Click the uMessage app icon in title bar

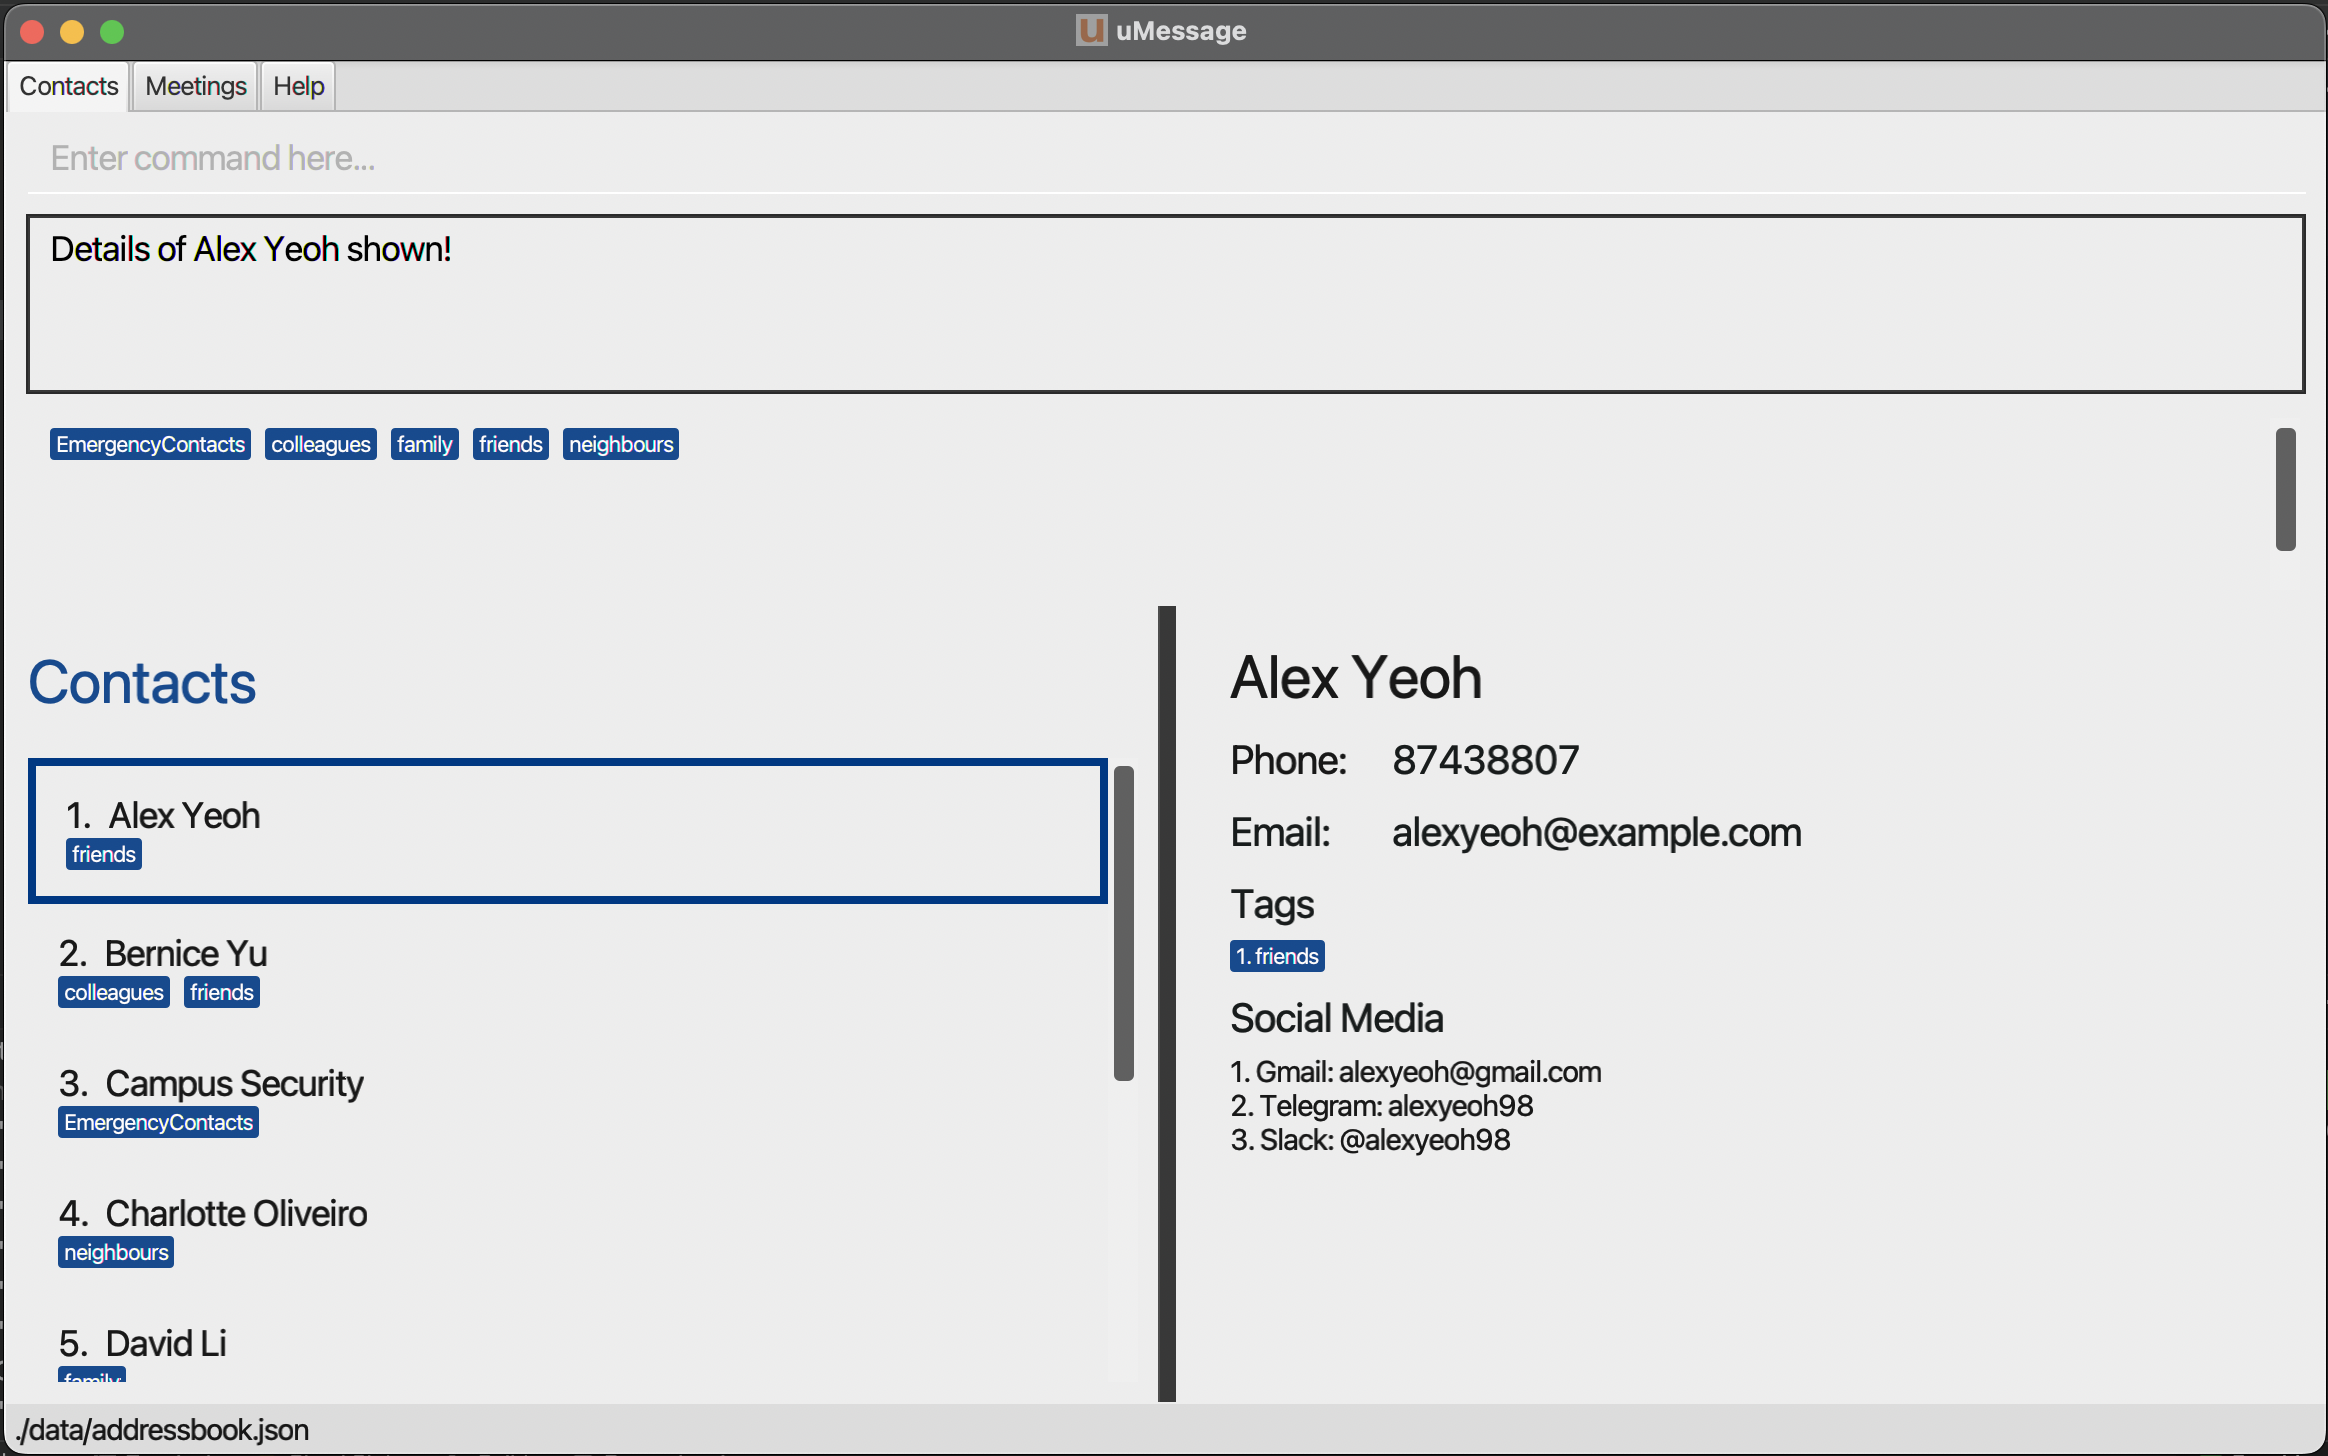pyautogui.click(x=1091, y=30)
